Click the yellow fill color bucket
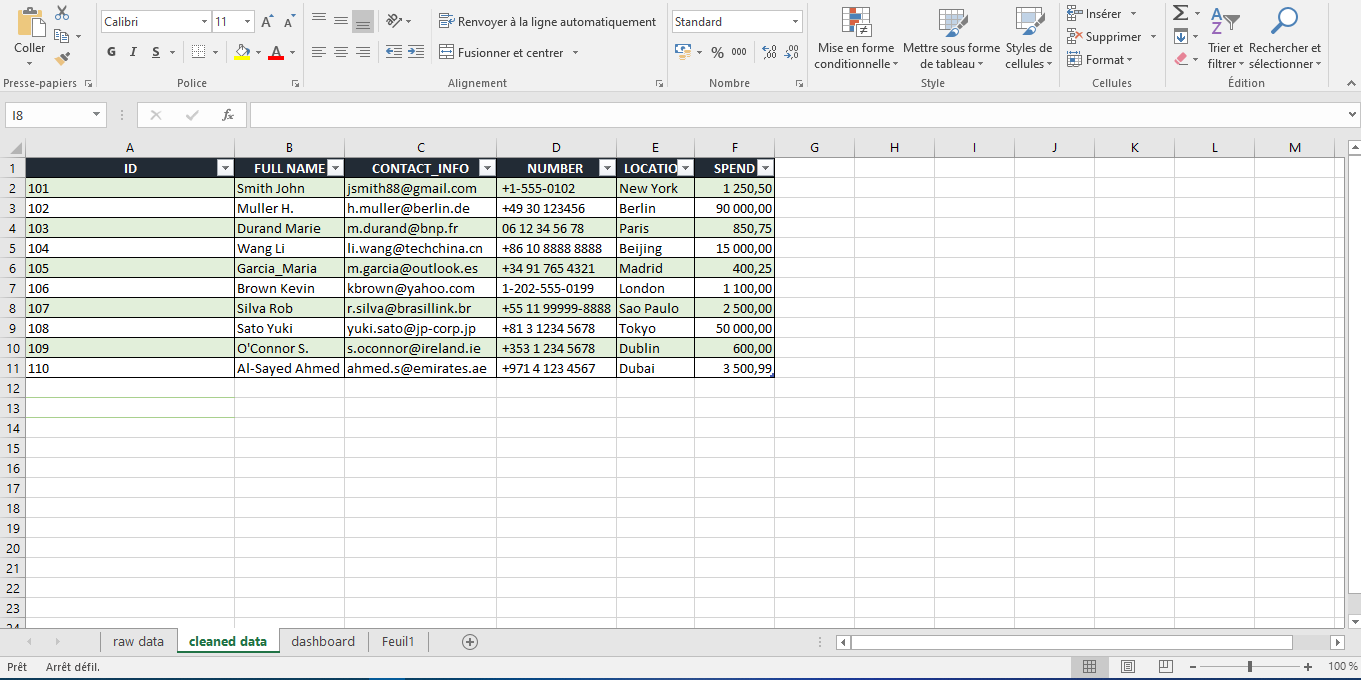 click(241, 52)
